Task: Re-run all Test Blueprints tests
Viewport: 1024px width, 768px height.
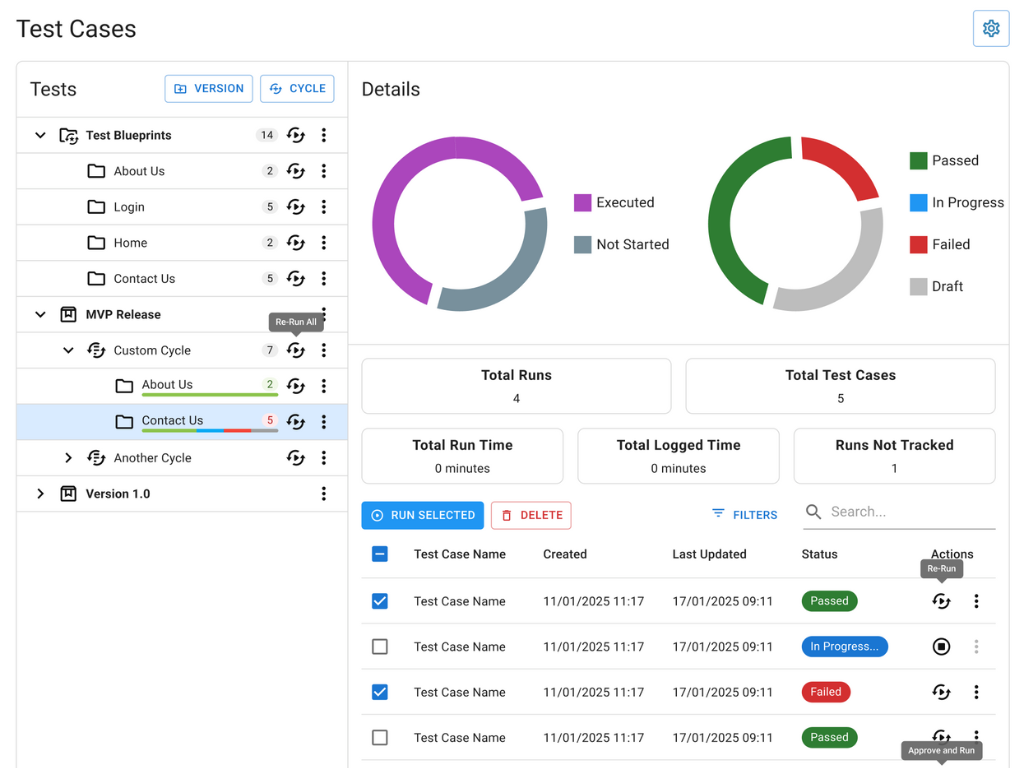Action: tap(296, 135)
